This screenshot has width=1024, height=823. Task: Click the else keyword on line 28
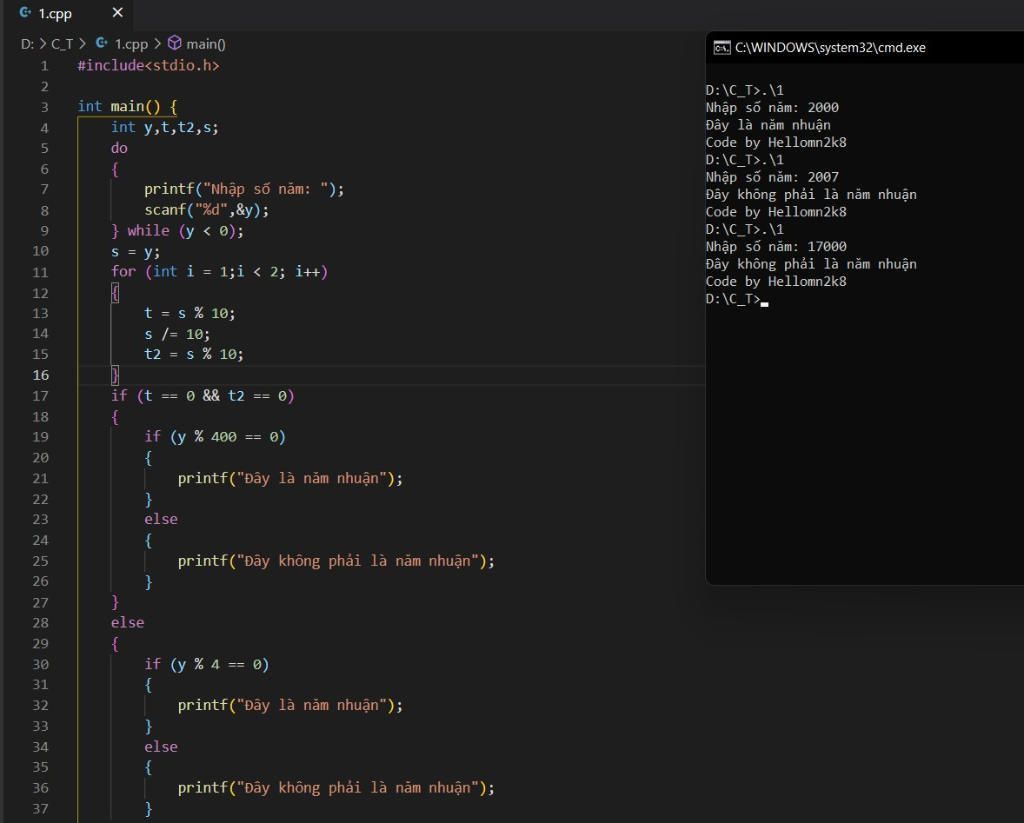coord(127,622)
